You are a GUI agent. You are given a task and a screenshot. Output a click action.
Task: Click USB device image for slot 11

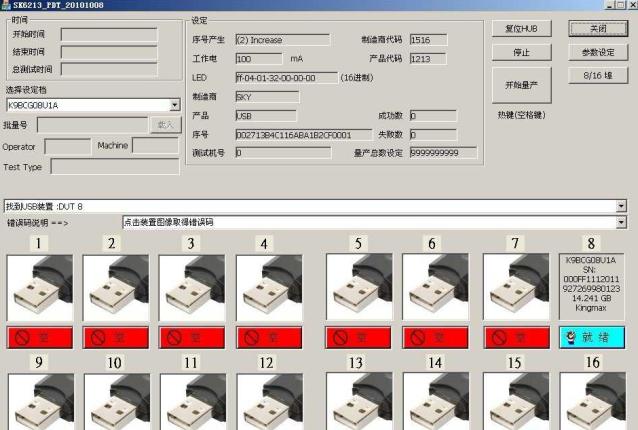click(193, 402)
